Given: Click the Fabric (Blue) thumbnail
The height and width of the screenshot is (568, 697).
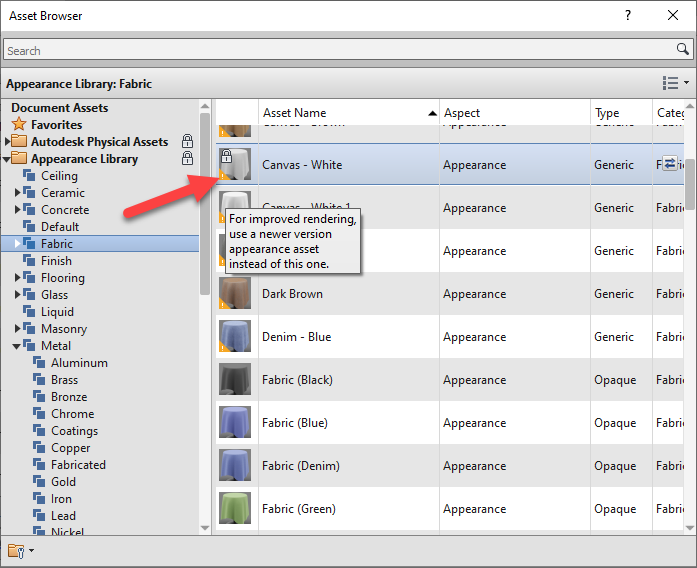Looking at the screenshot, I should tap(235, 422).
